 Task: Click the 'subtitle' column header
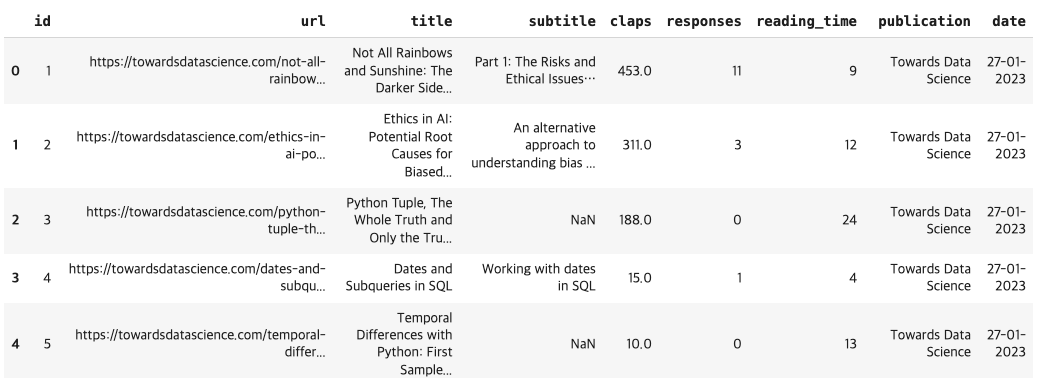coord(562,21)
